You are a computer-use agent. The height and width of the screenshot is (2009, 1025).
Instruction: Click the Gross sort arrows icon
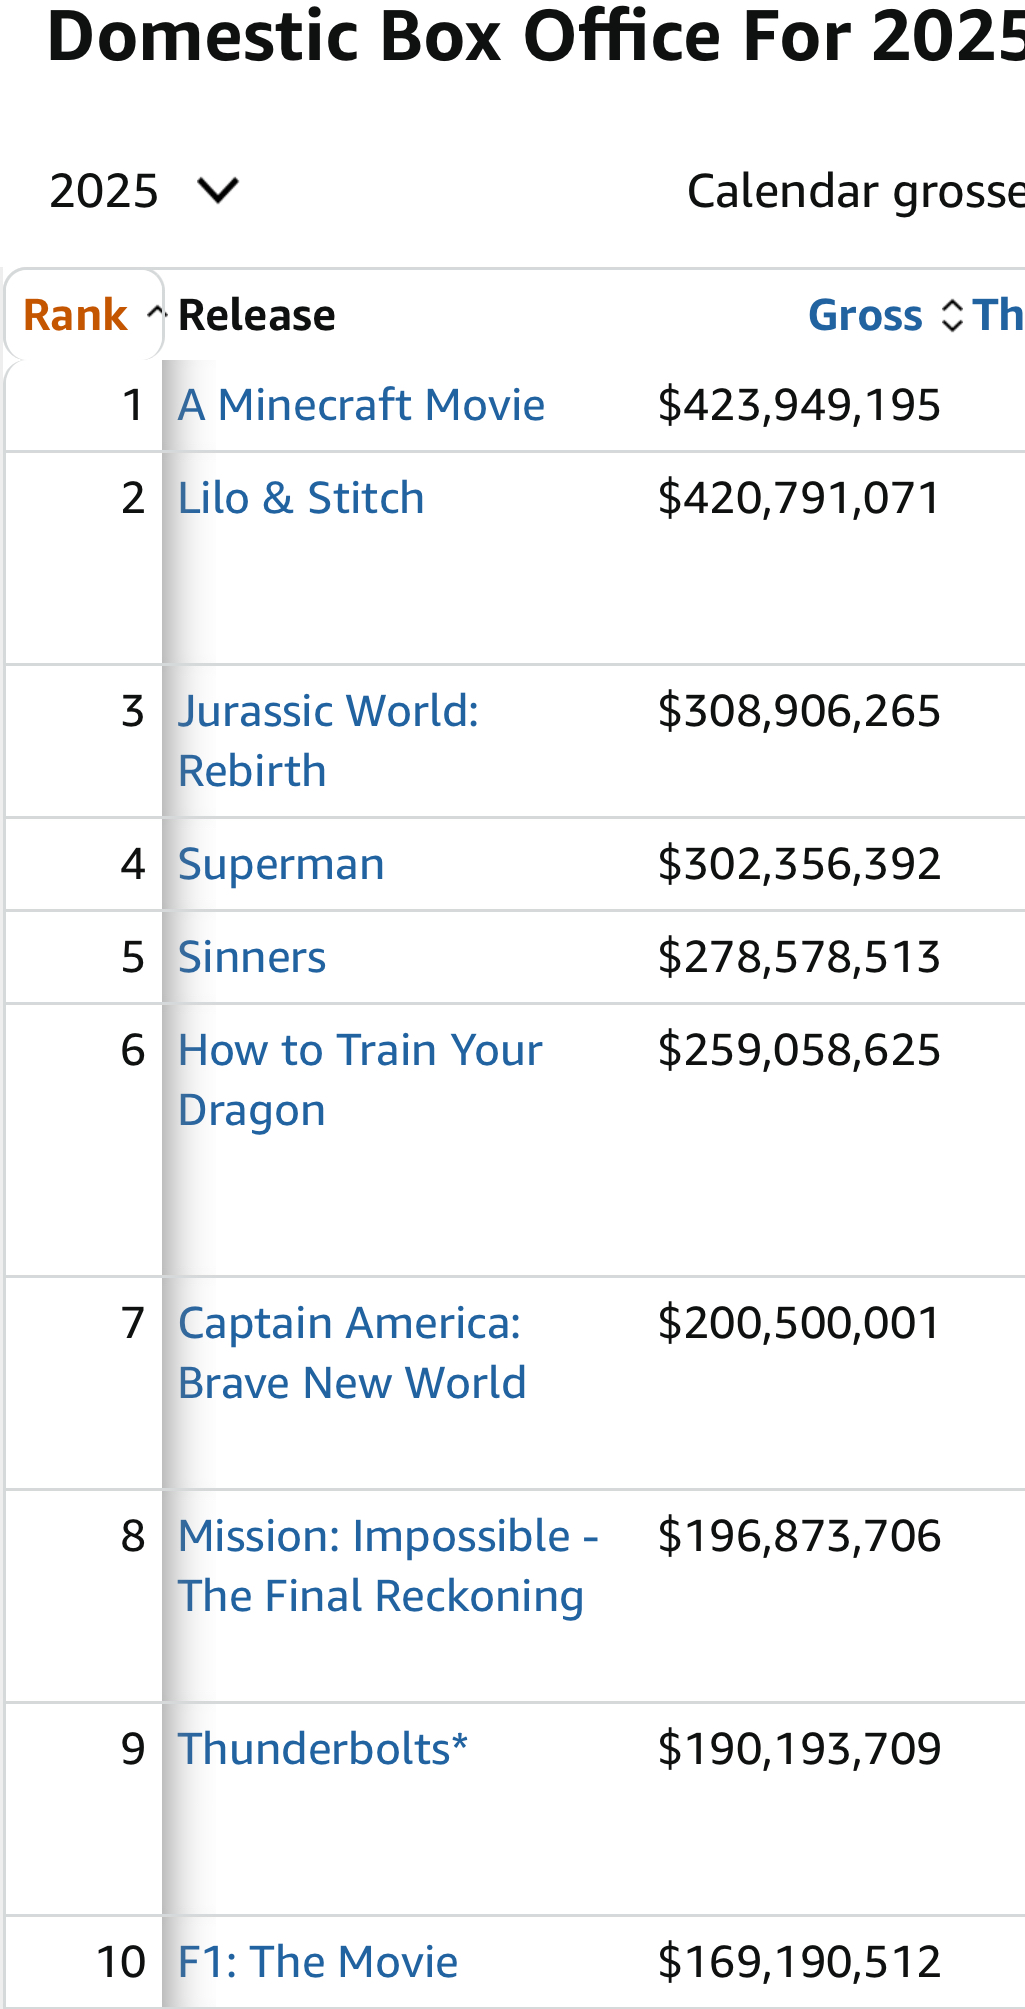[952, 316]
